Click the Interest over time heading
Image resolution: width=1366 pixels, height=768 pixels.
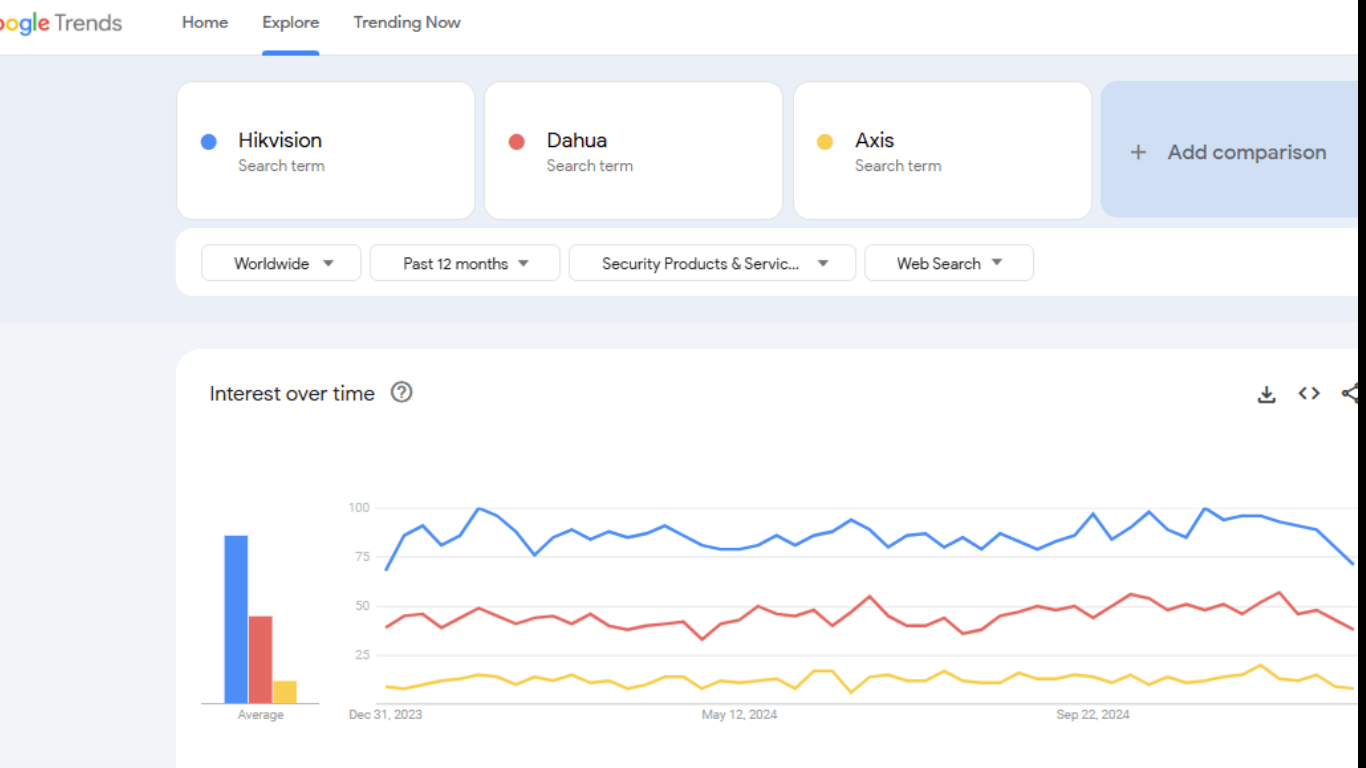pos(292,393)
